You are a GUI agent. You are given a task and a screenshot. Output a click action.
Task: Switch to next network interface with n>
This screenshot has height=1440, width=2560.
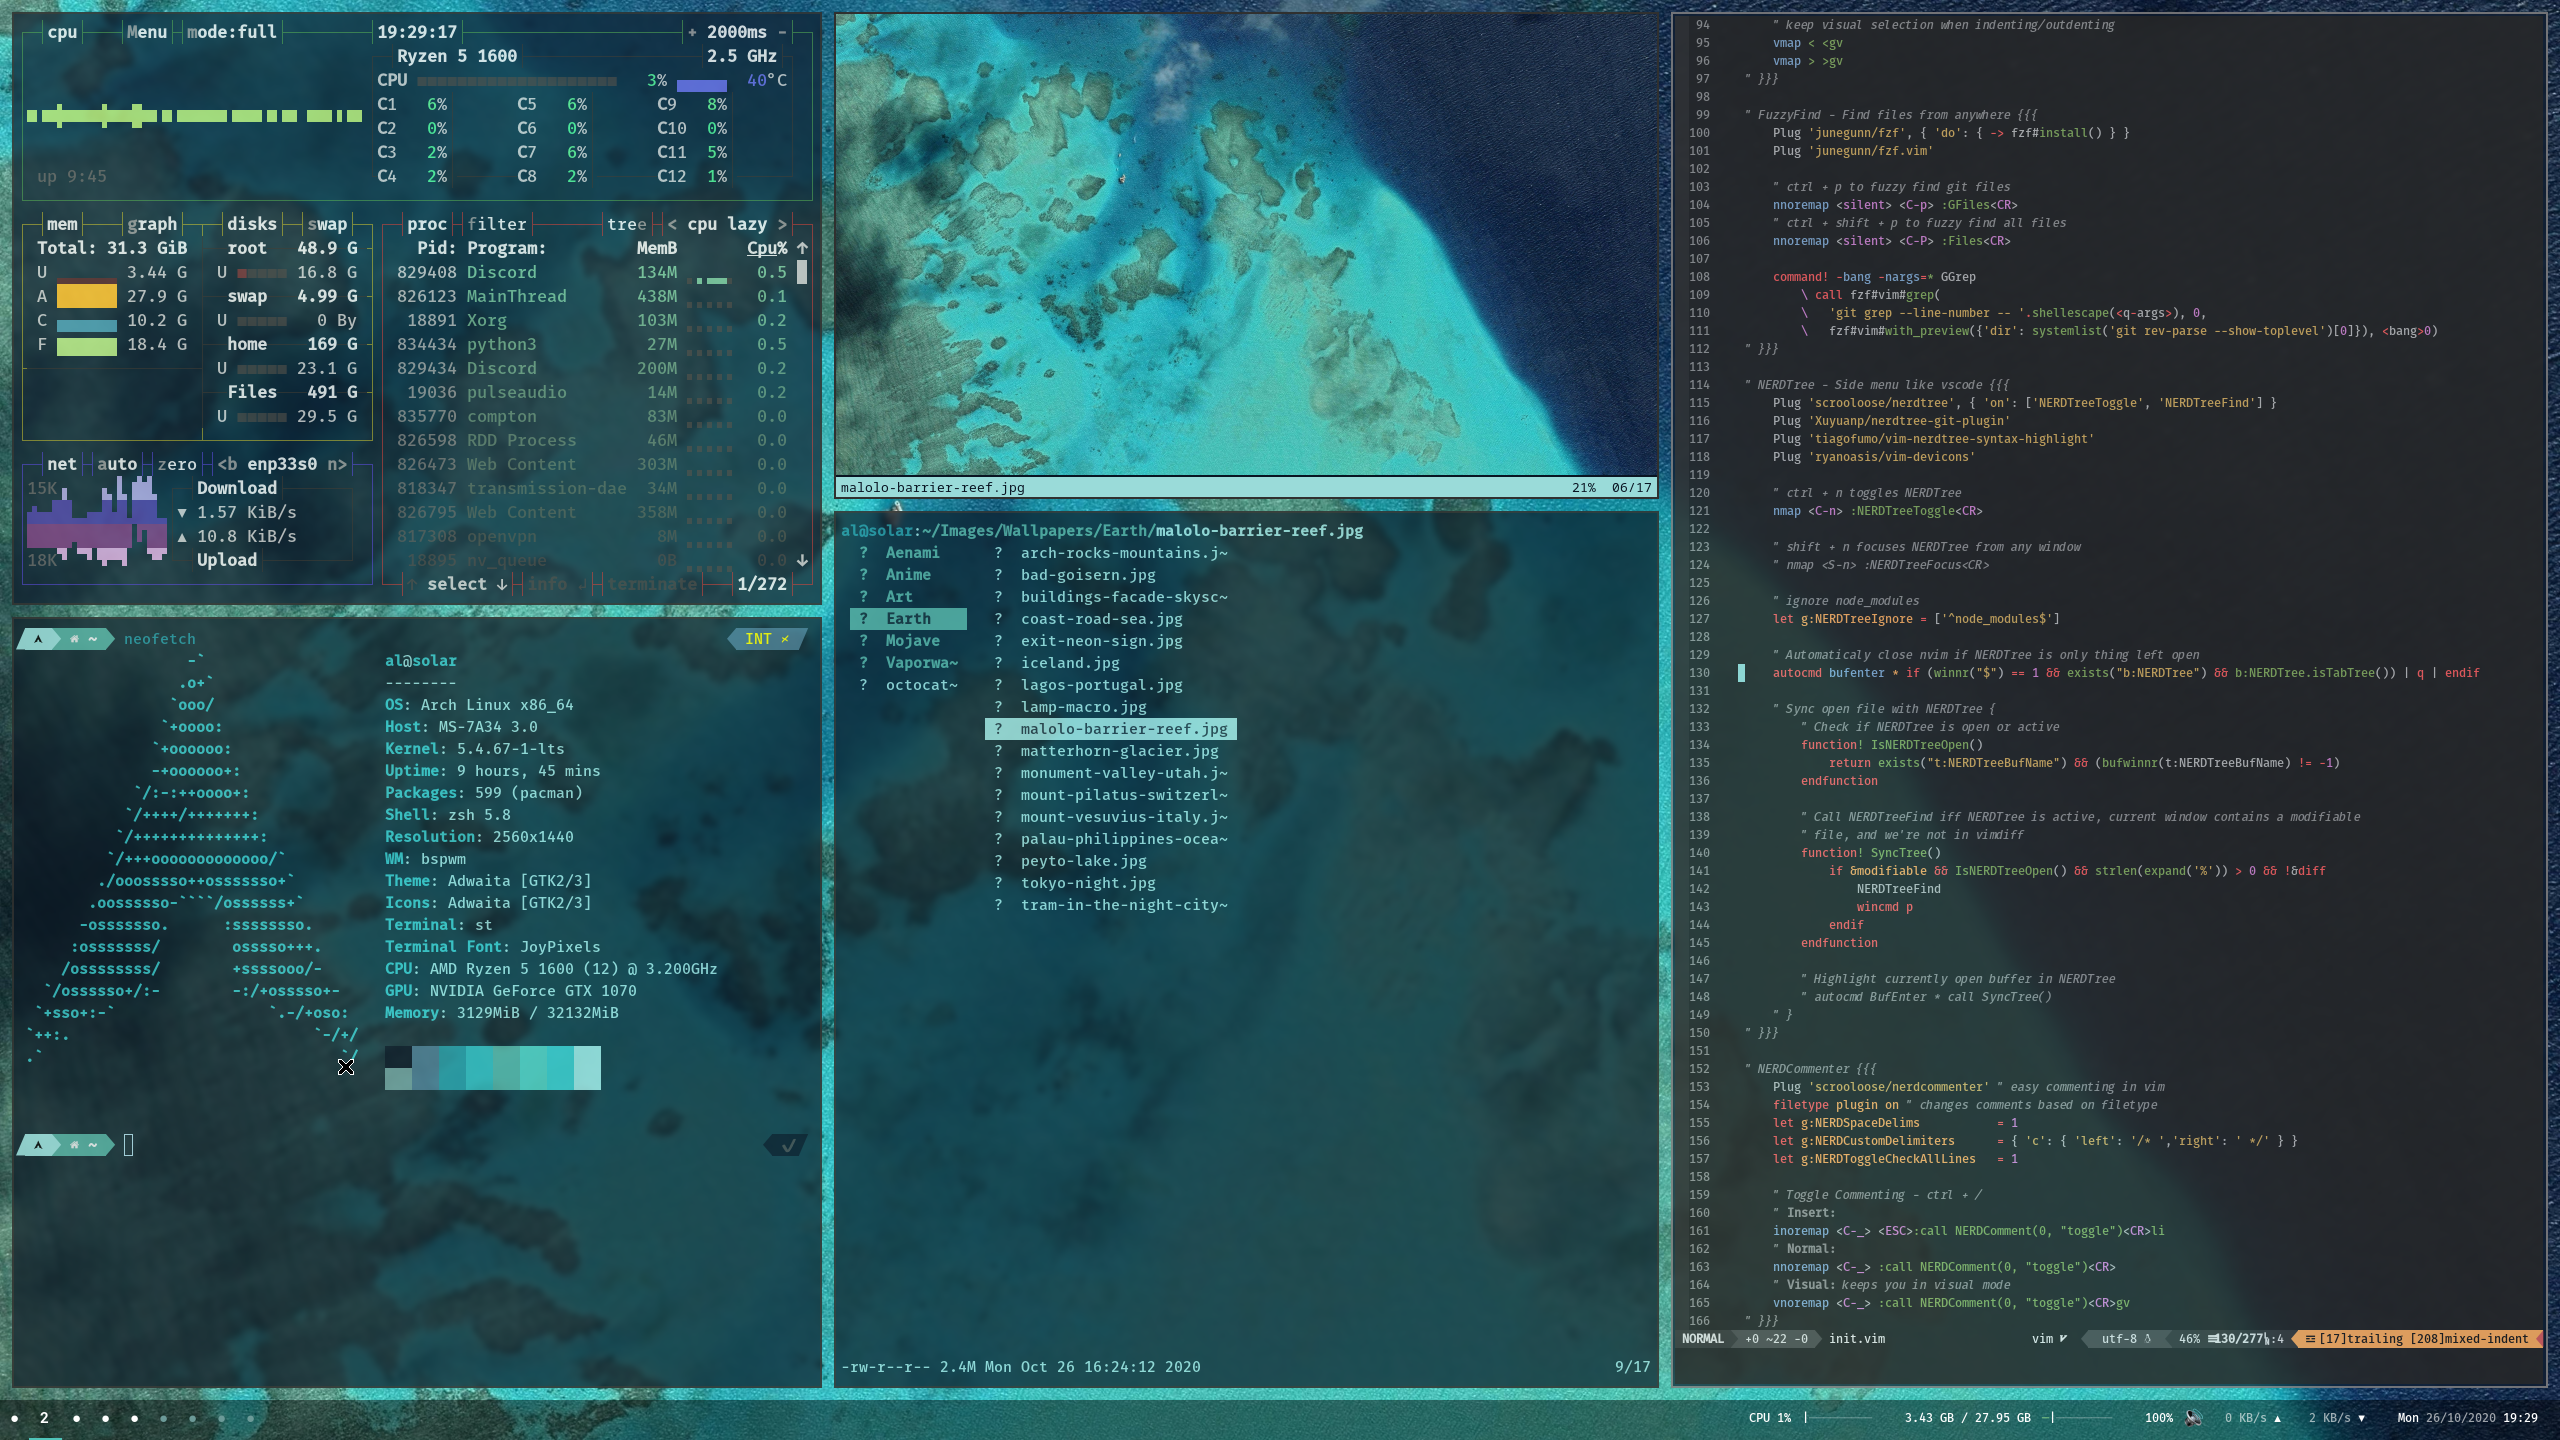(337, 464)
